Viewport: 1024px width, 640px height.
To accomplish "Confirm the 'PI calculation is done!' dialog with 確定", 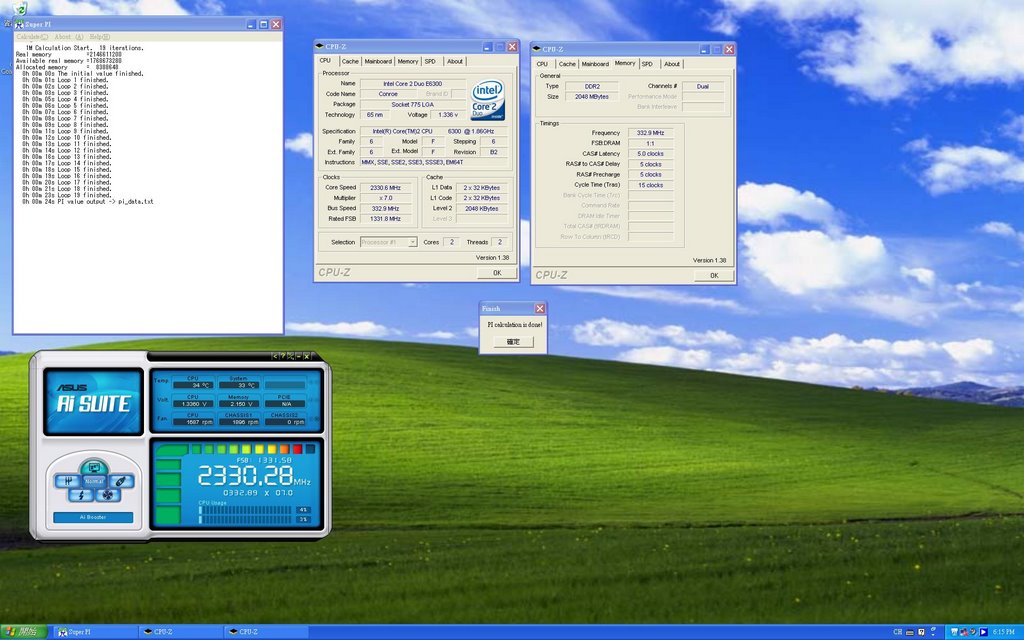I will click(x=513, y=342).
